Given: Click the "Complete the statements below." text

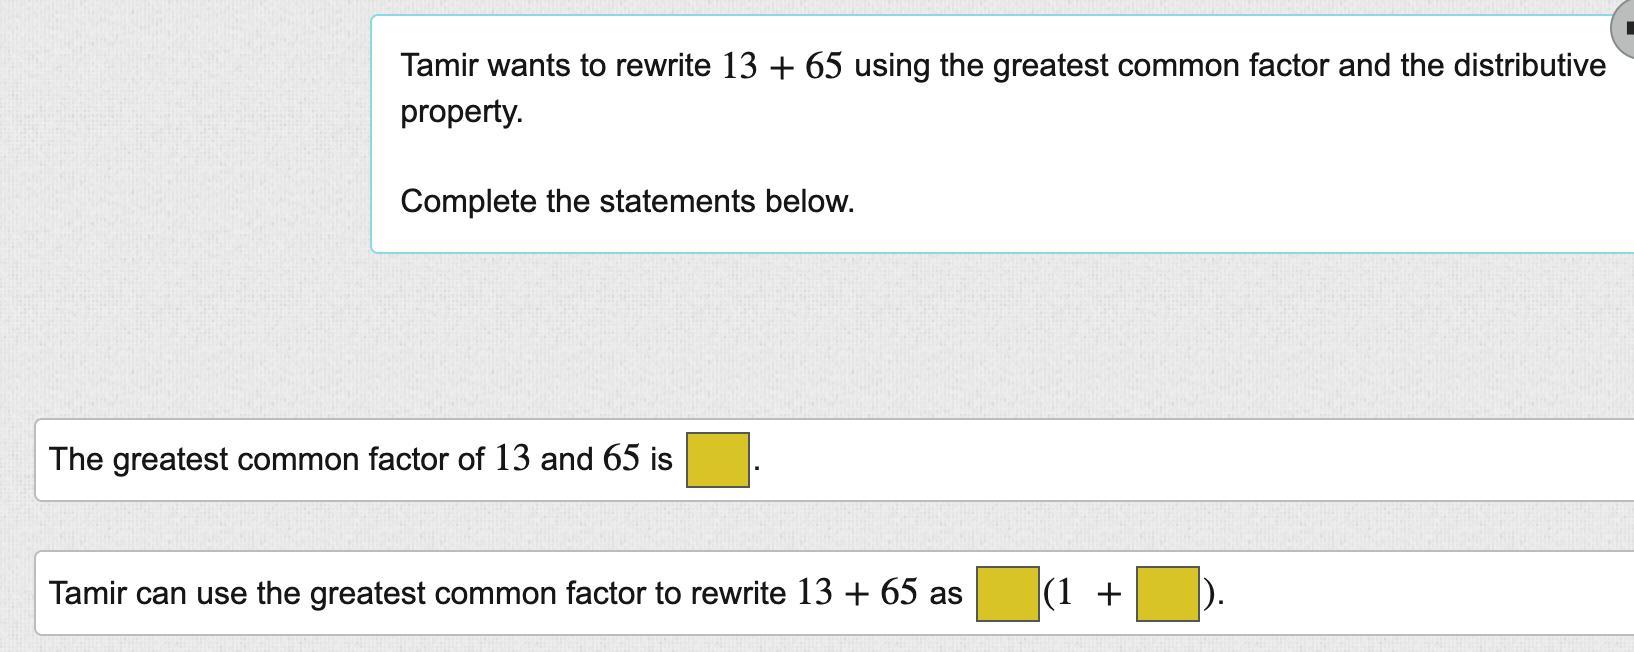Looking at the screenshot, I should pyautogui.click(x=627, y=202).
